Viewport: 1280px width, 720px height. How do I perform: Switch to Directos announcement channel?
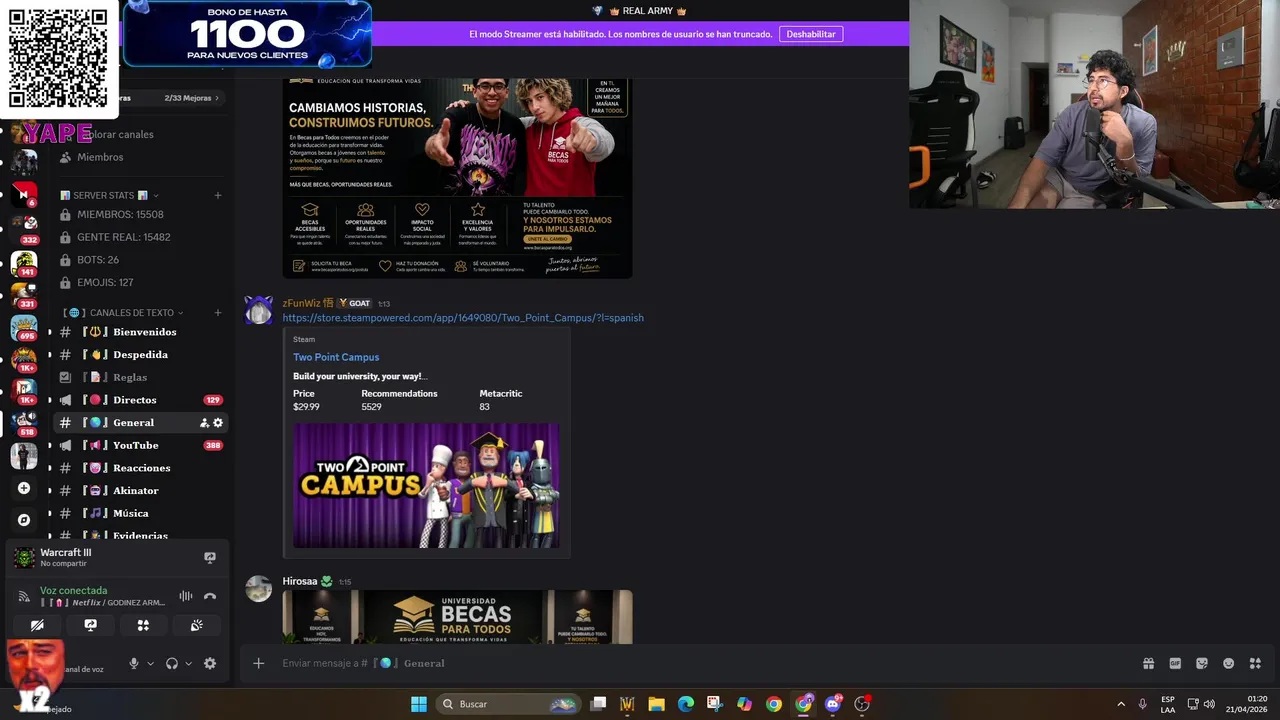click(x=140, y=400)
